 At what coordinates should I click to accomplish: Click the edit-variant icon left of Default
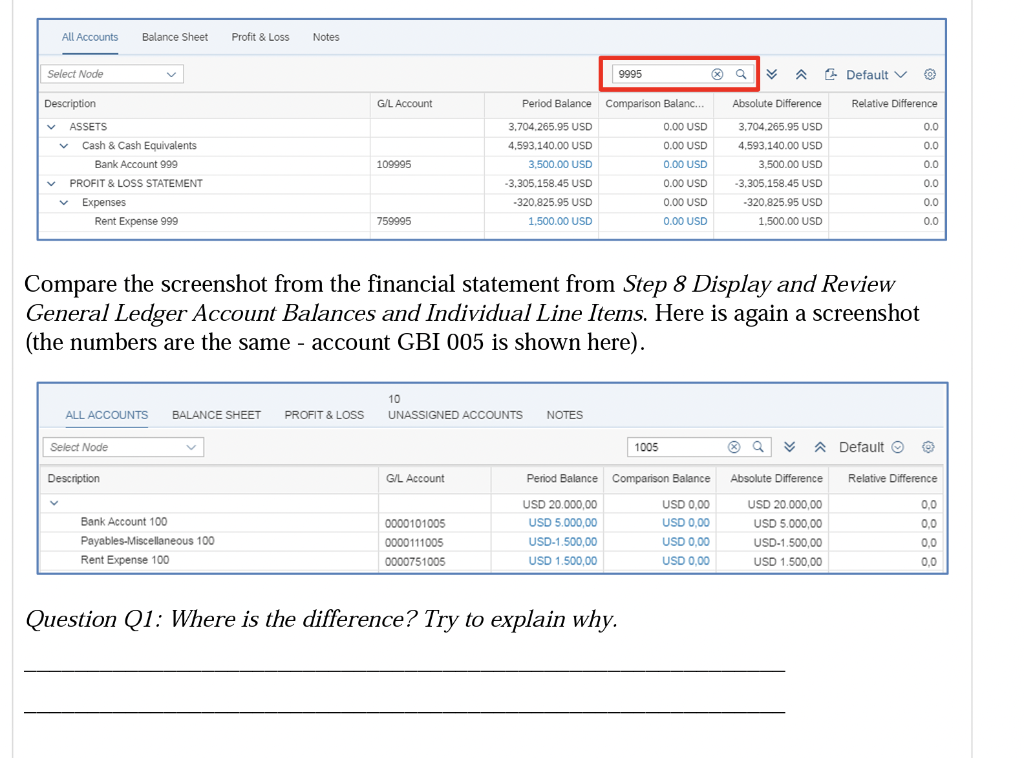829,74
